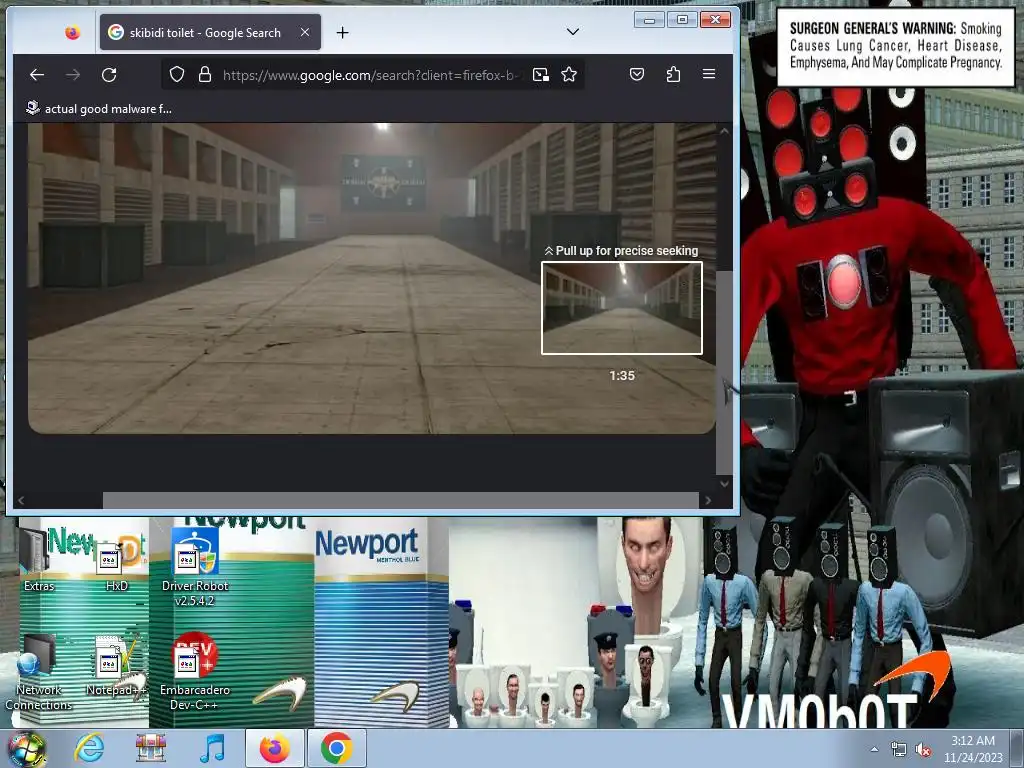Minimize the Firefox window
1024x768 pixels.
649,20
